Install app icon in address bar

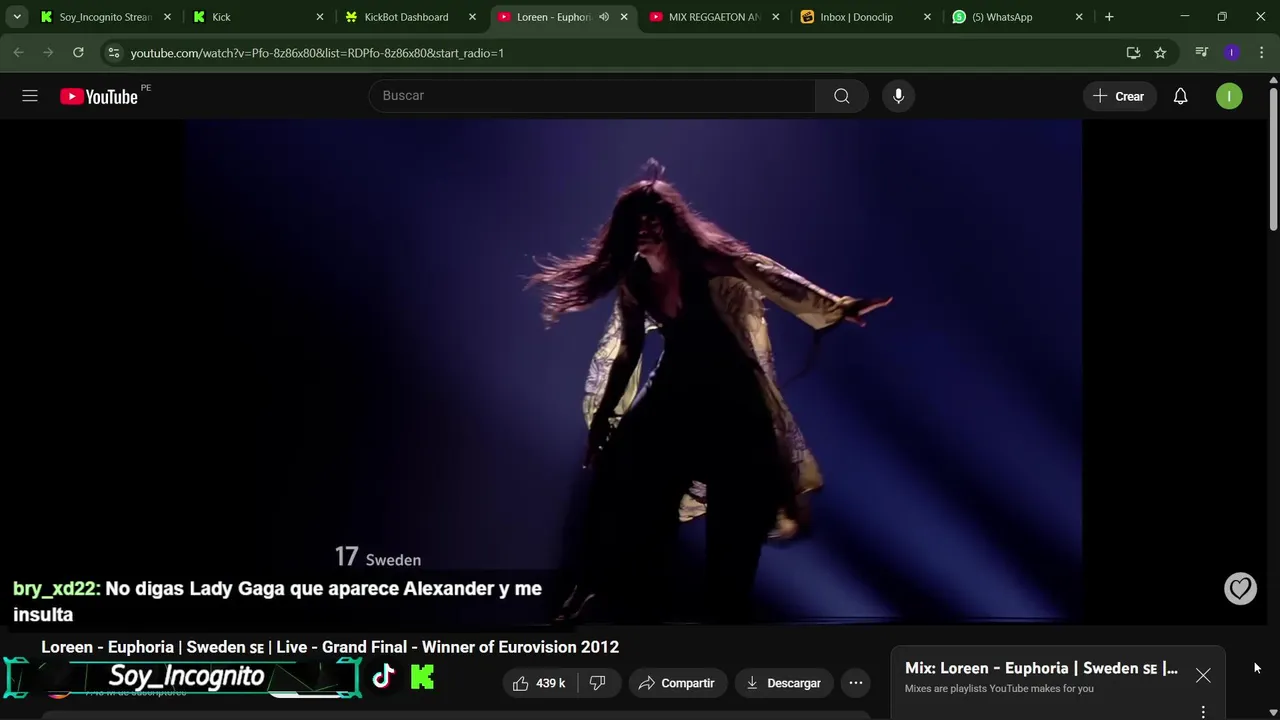(1133, 53)
